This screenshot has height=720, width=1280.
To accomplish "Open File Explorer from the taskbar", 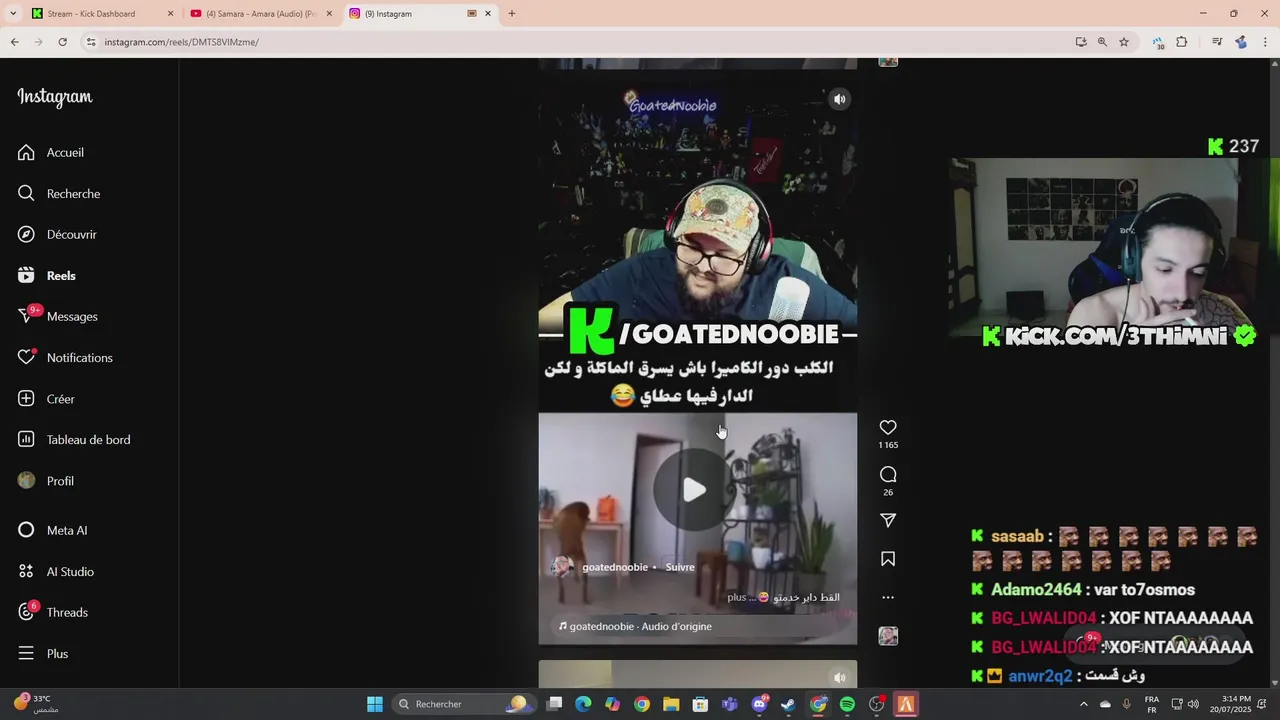I will click(x=671, y=704).
